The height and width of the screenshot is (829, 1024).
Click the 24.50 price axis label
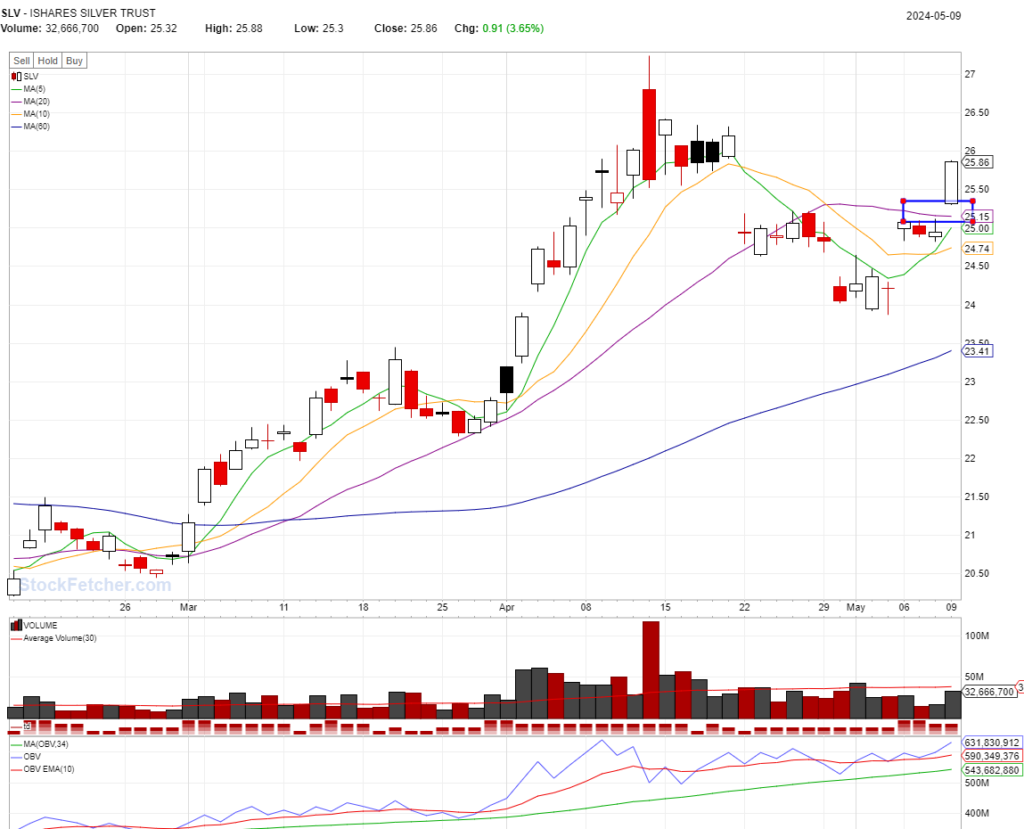[x=976, y=266]
